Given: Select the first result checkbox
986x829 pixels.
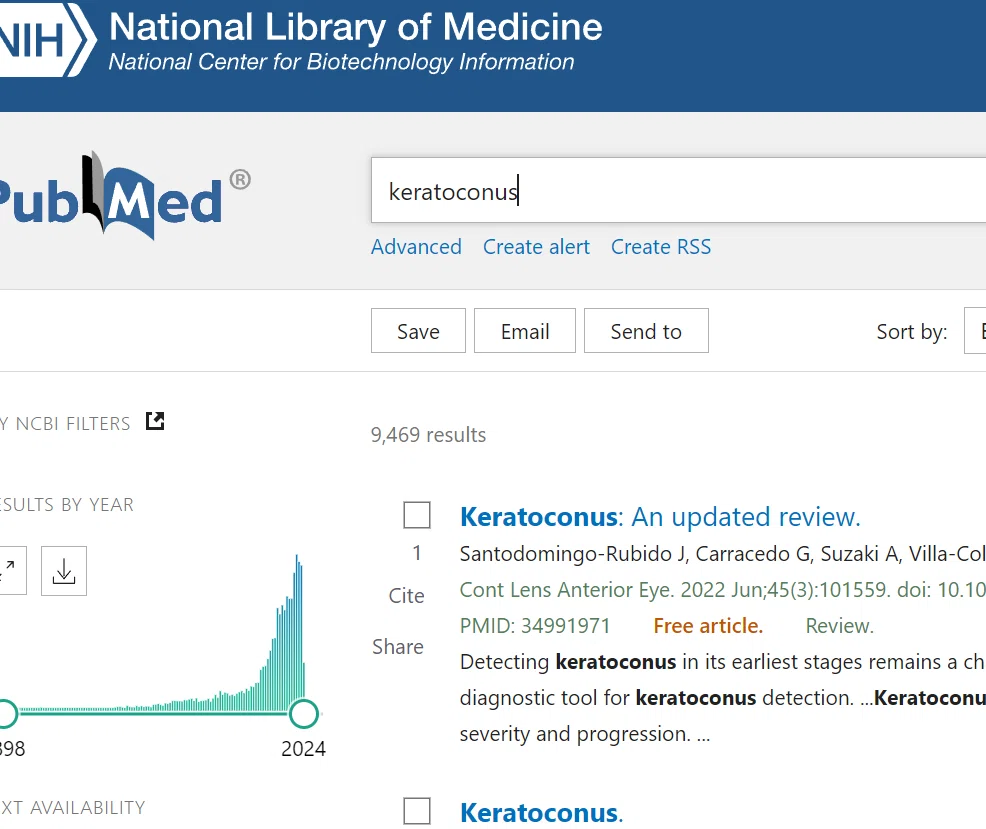Looking at the screenshot, I should (417, 515).
